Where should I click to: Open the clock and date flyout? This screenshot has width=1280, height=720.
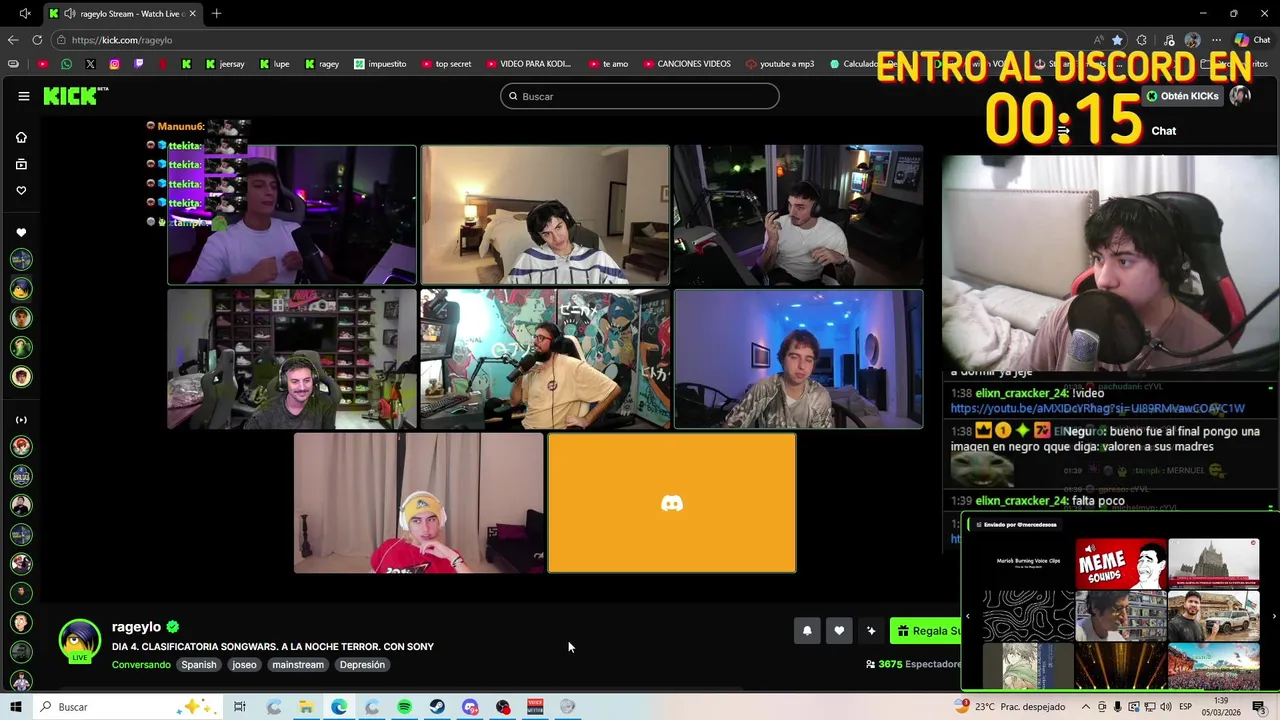tap(1221, 707)
